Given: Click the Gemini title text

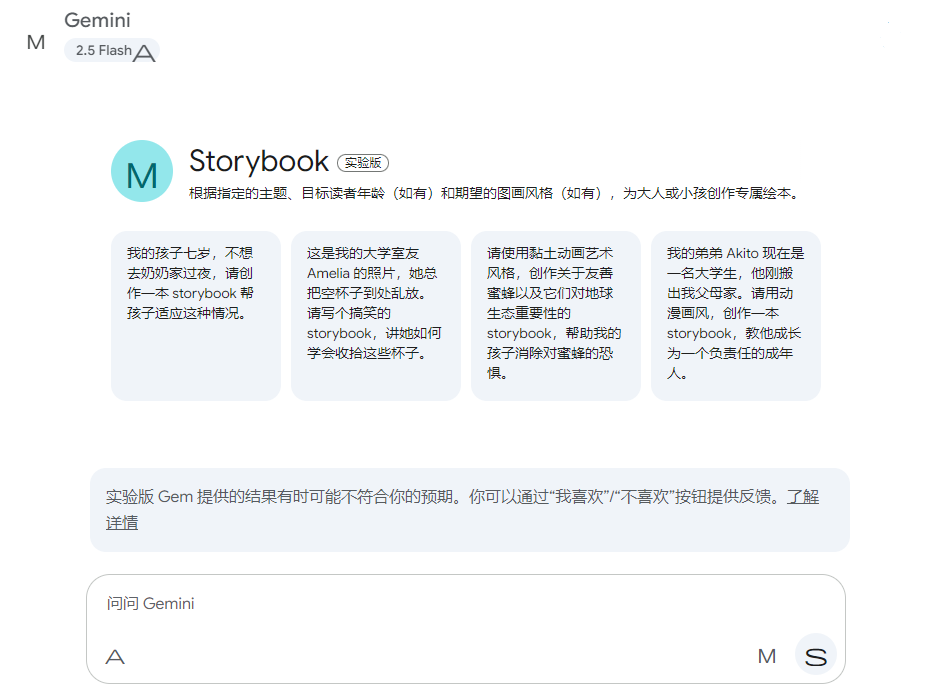Looking at the screenshot, I should [x=97, y=20].
